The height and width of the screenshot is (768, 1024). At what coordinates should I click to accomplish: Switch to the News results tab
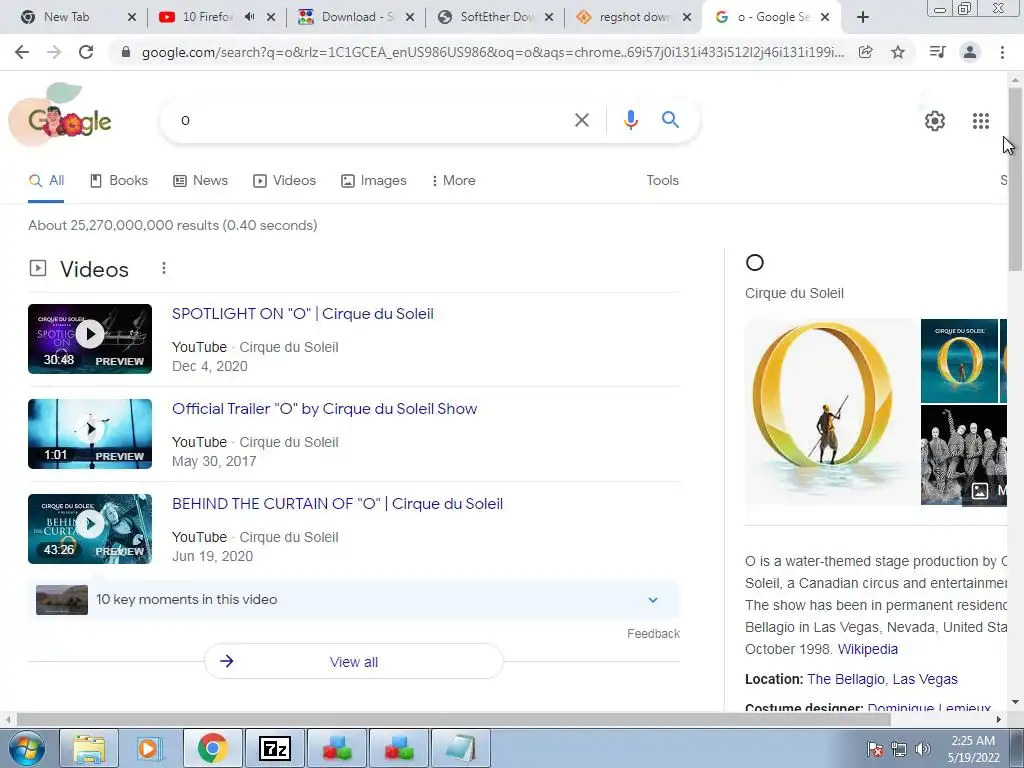(x=200, y=180)
